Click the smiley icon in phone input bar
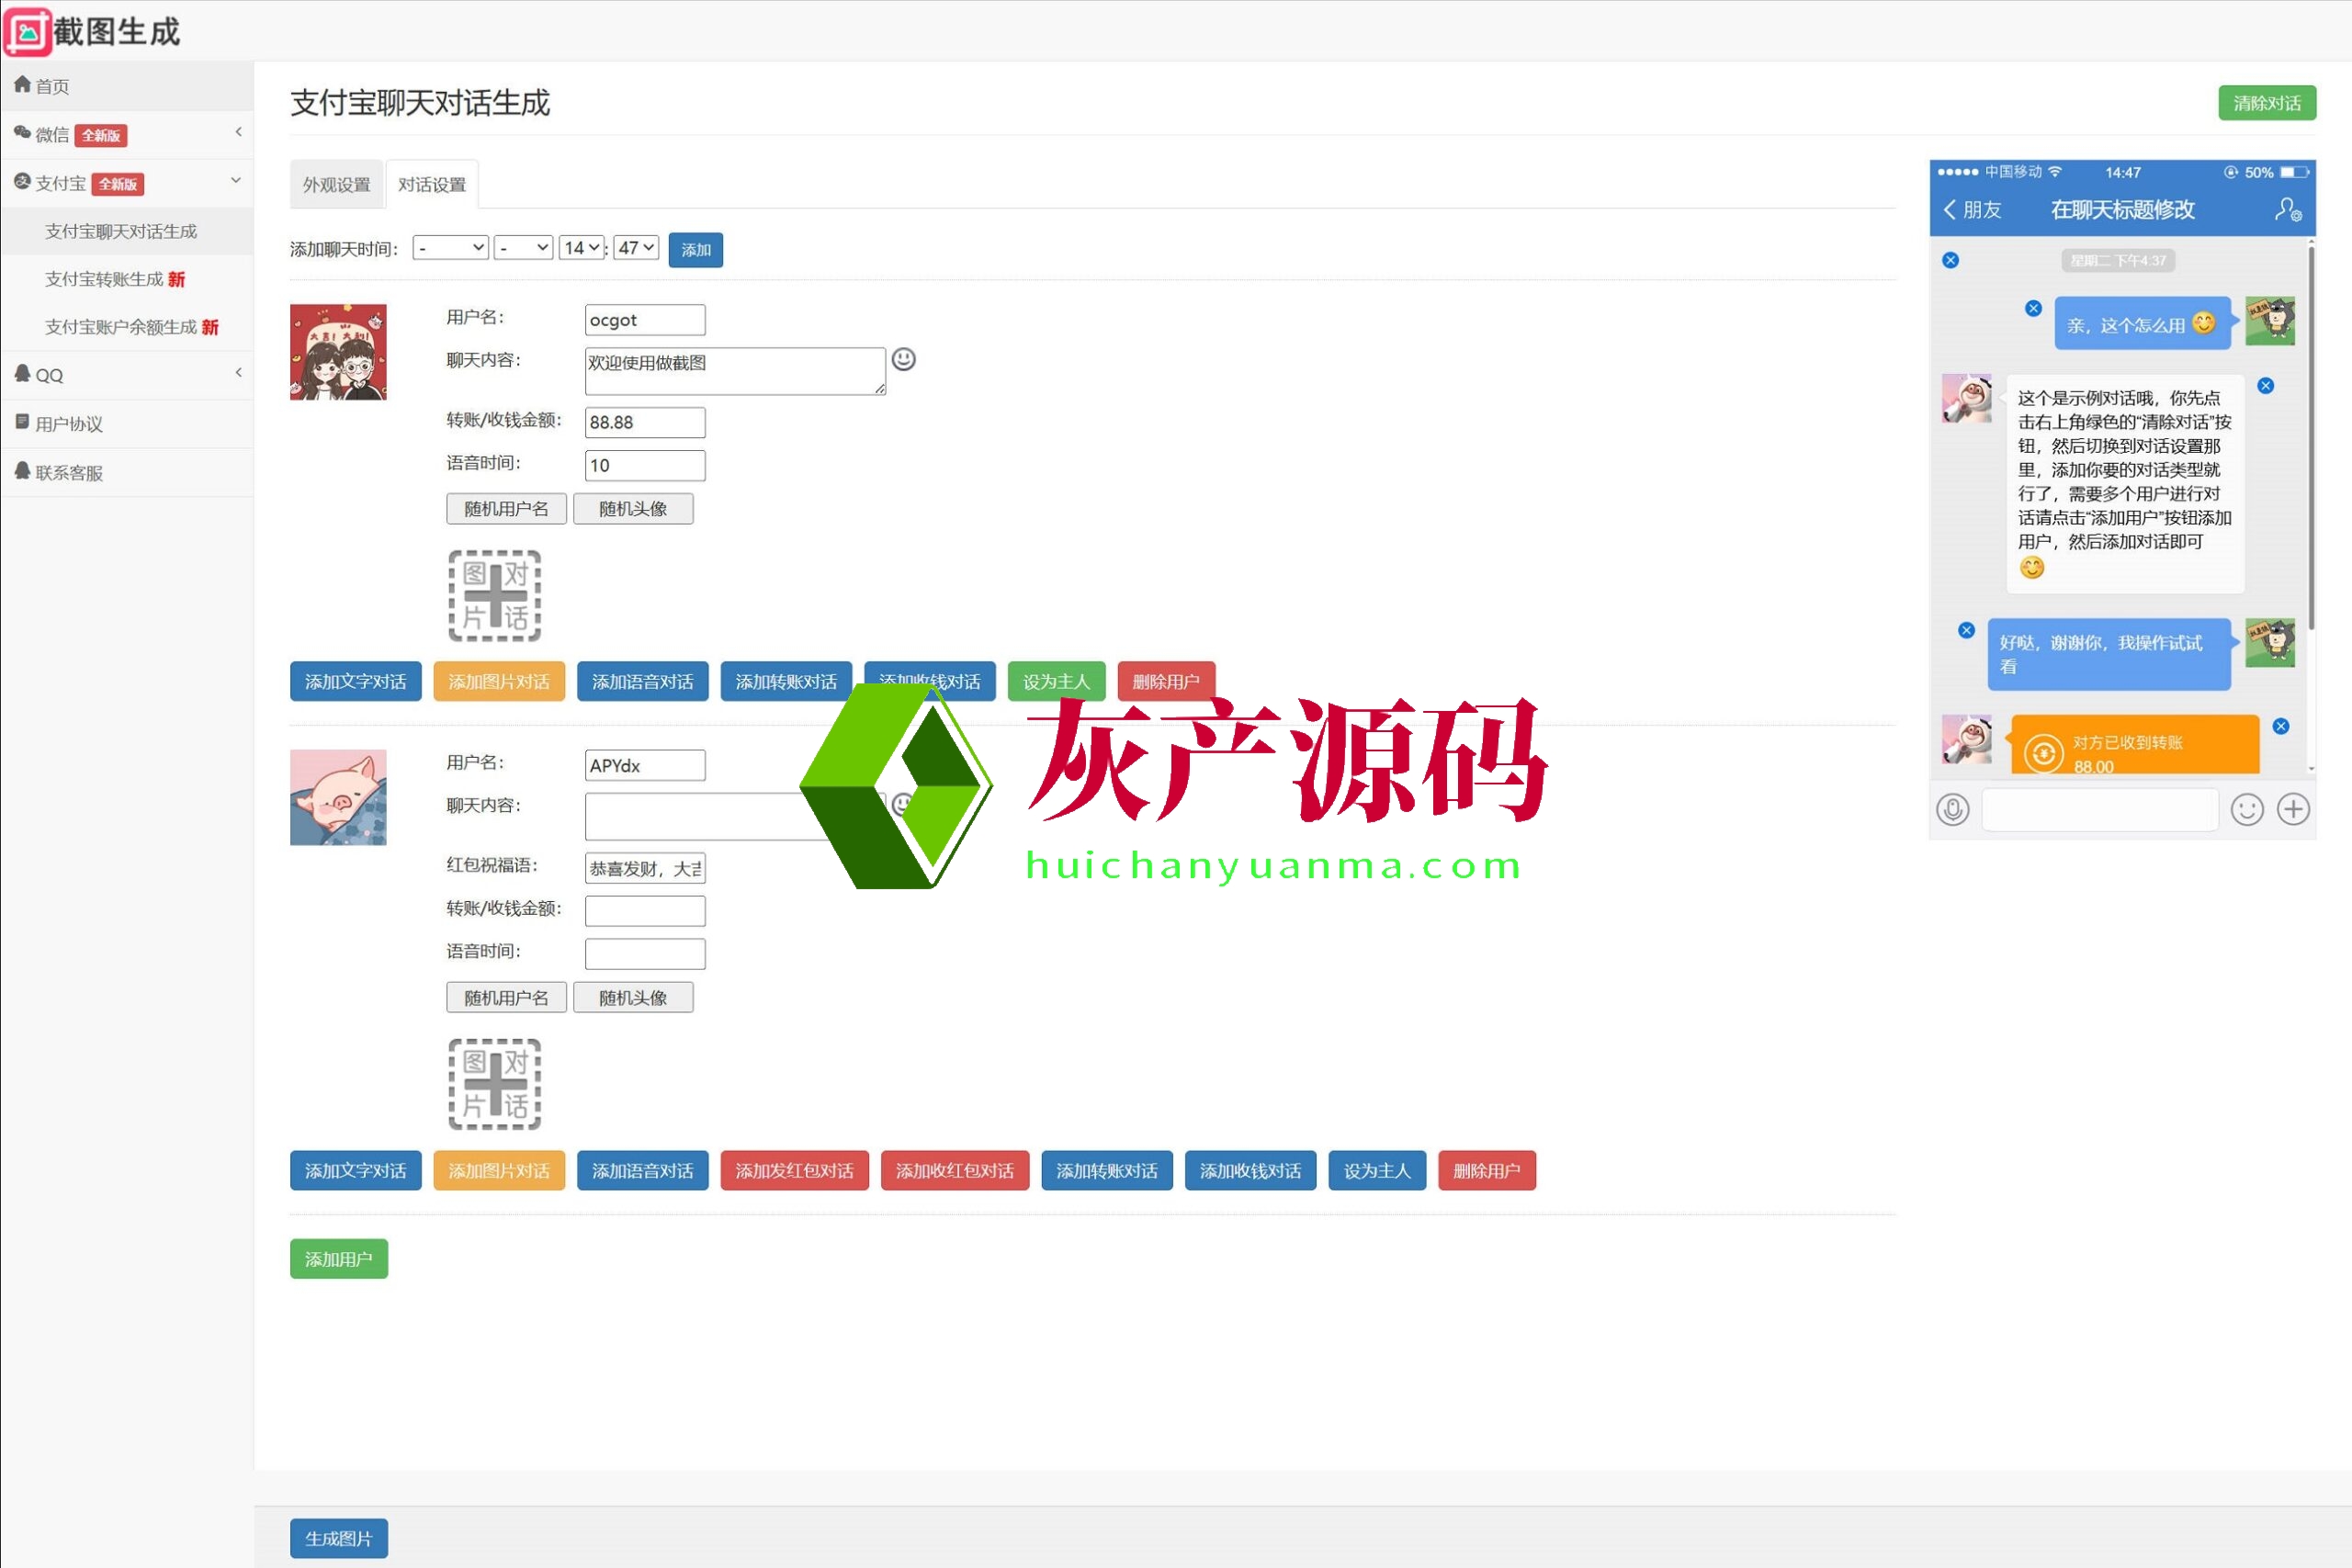Image resolution: width=2352 pixels, height=1568 pixels. 2246,809
